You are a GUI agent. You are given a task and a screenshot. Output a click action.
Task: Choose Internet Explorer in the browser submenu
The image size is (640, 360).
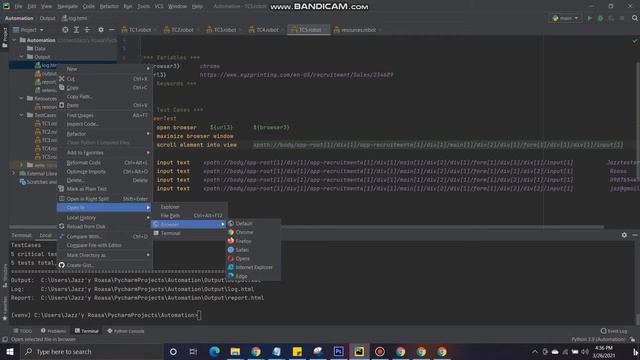[x=253, y=267]
